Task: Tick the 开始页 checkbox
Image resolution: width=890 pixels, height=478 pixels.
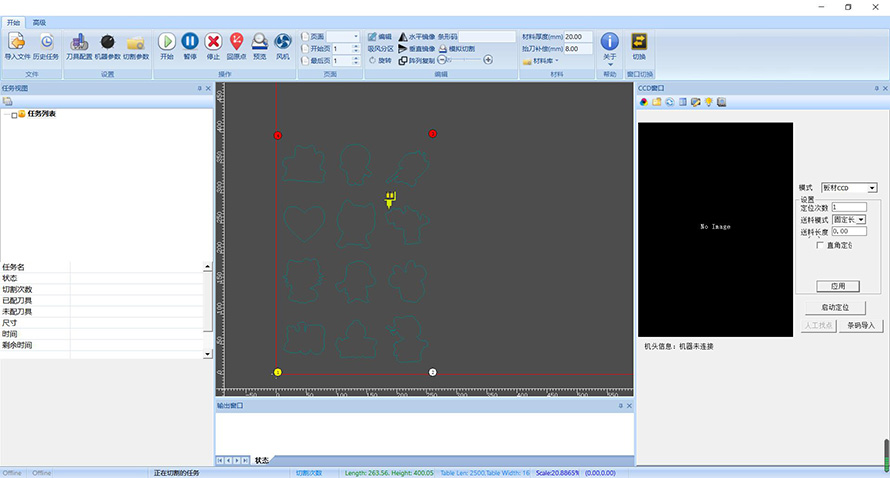Action: [306, 48]
